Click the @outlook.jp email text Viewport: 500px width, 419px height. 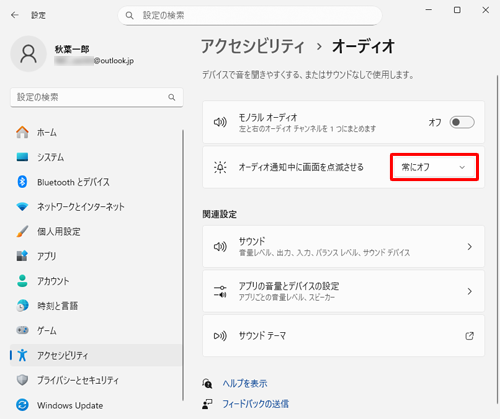click(114, 61)
